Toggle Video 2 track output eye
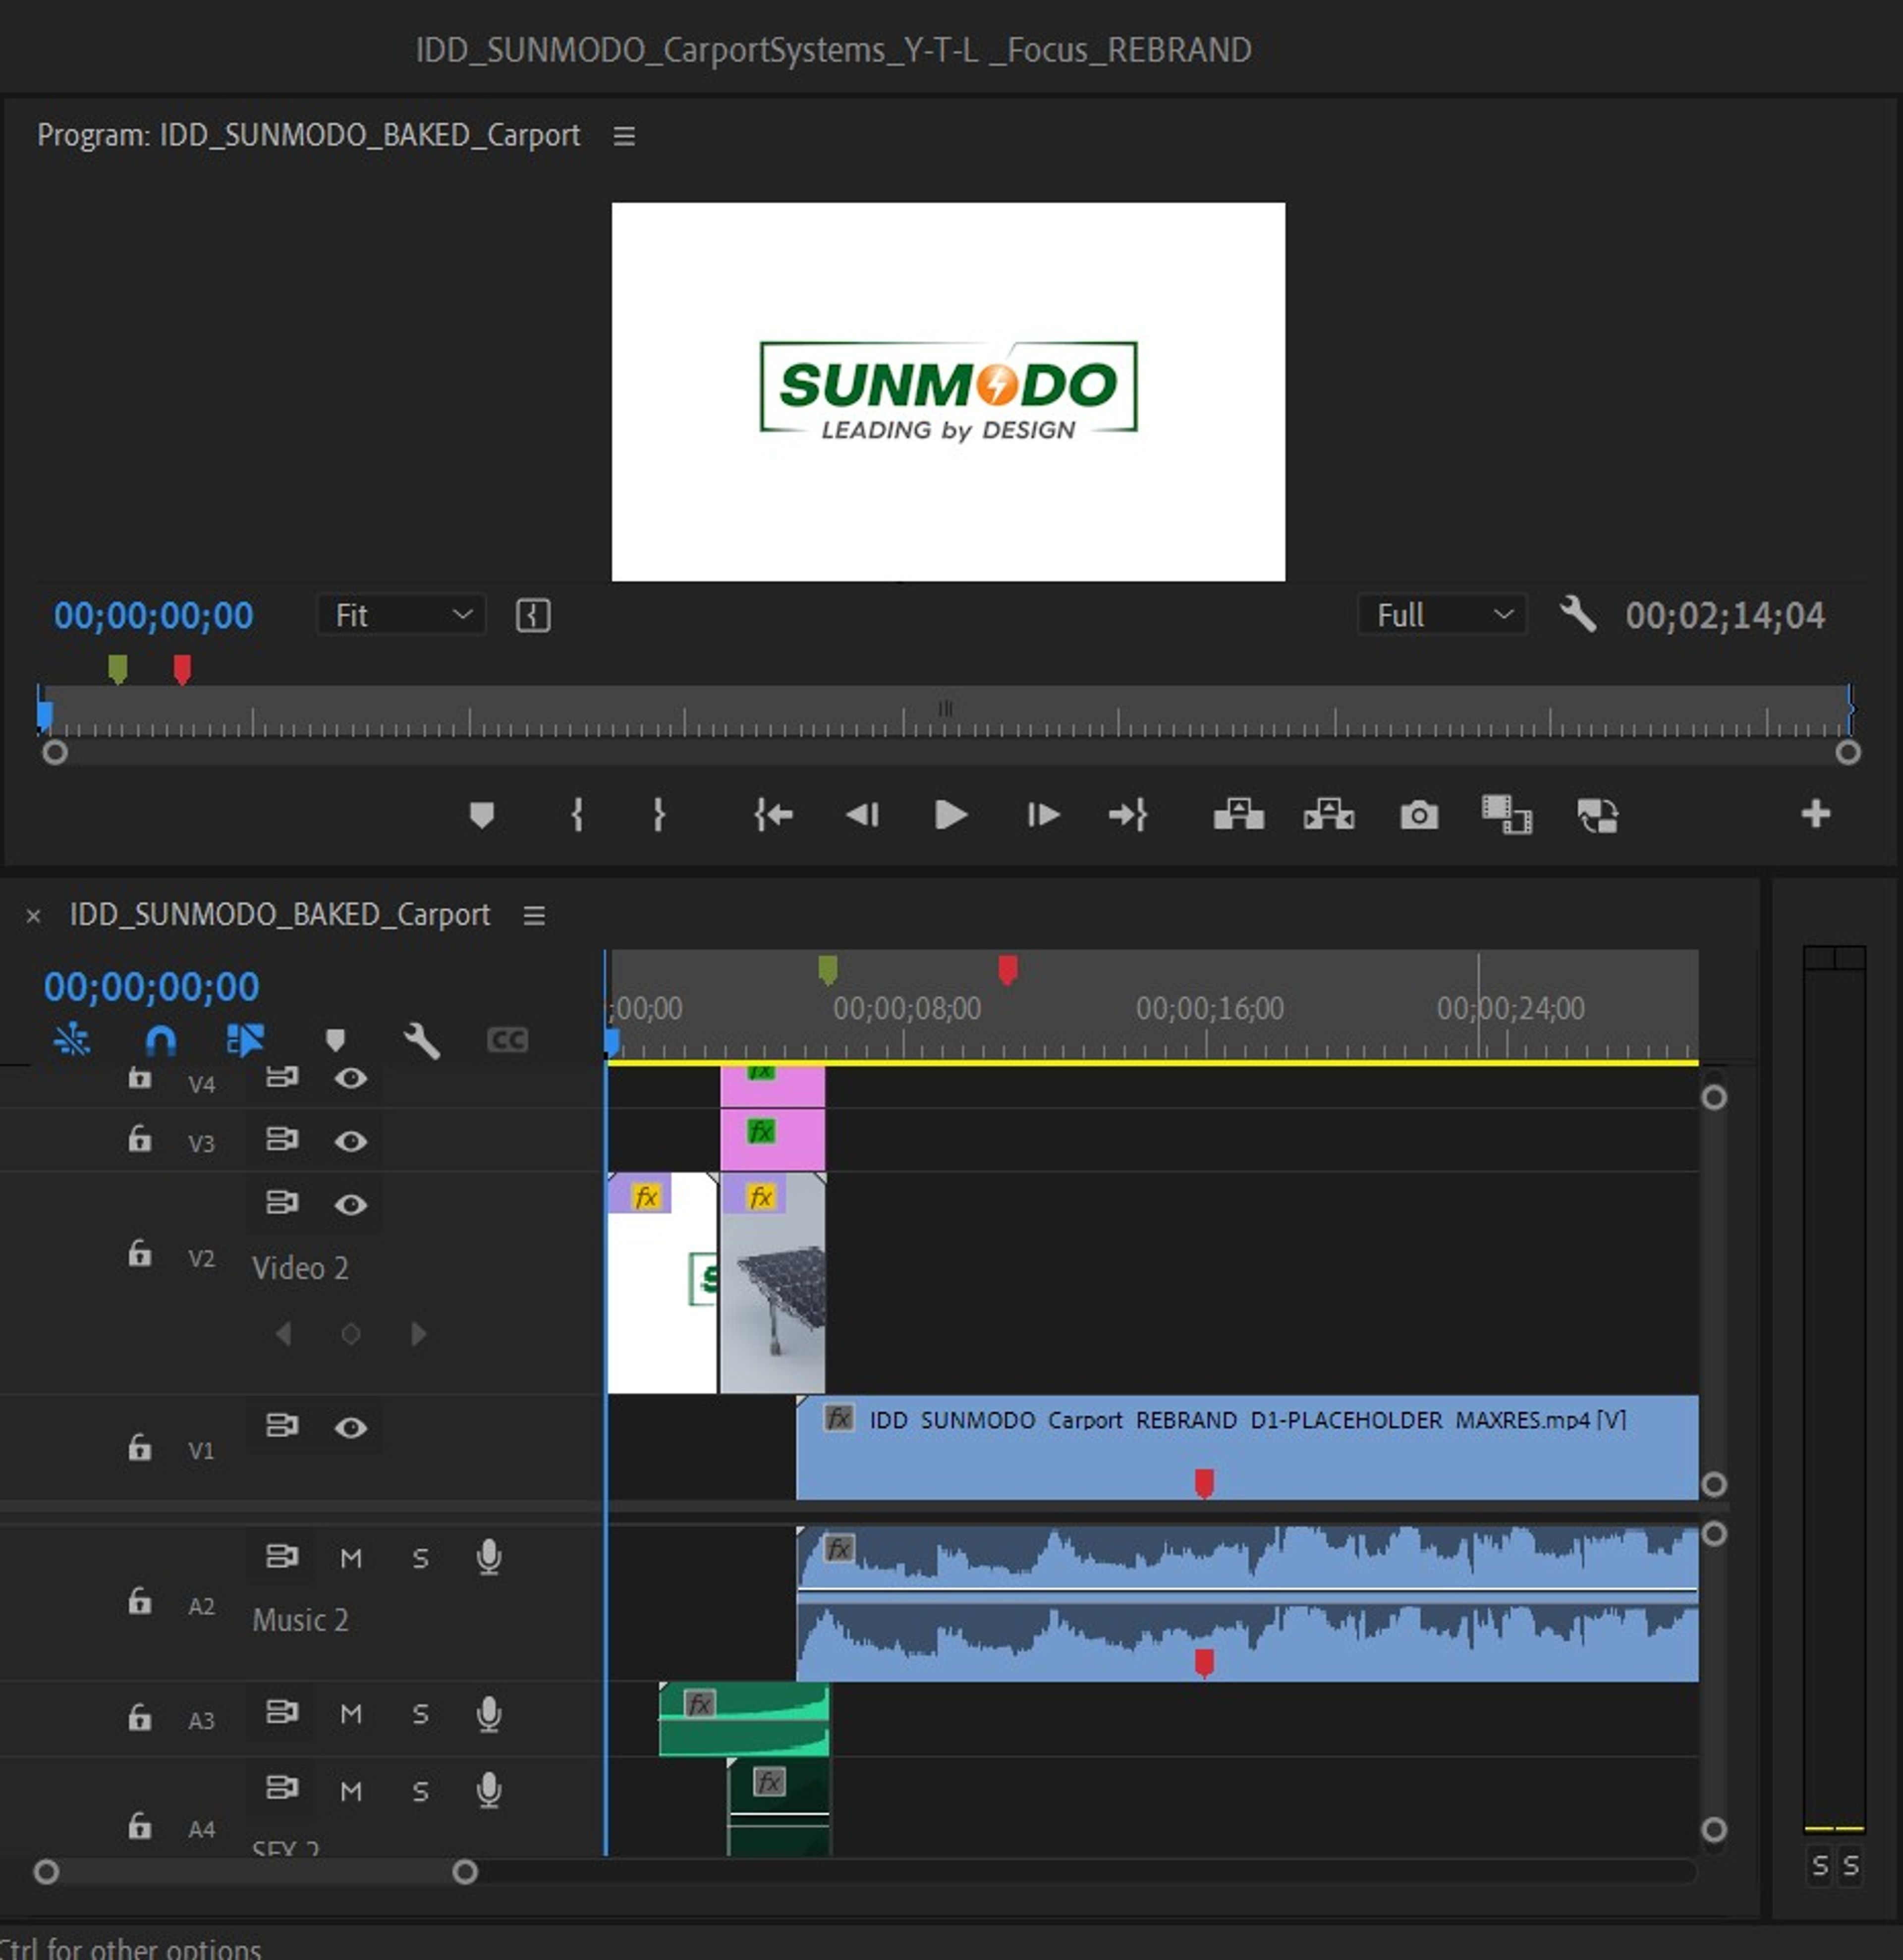Viewport: 1903px width, 1960px height. tap(350, 1204)
